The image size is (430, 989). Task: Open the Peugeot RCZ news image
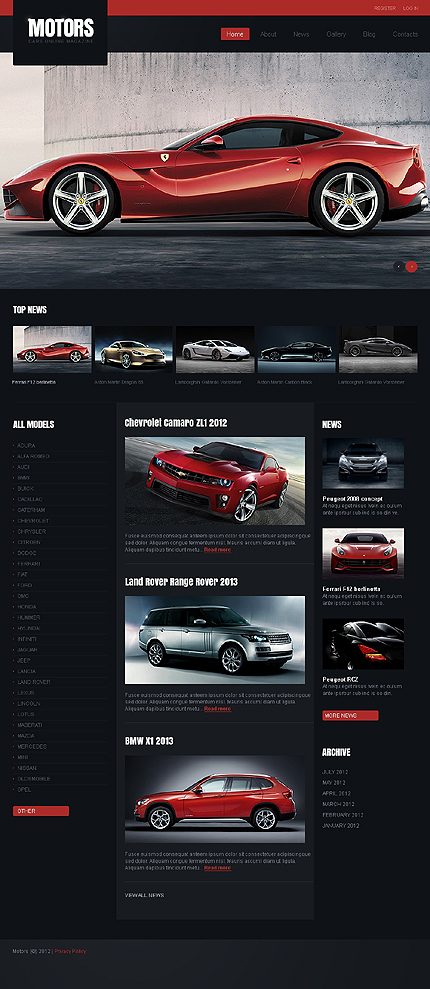pyautogui.click(x=363, y=644)
